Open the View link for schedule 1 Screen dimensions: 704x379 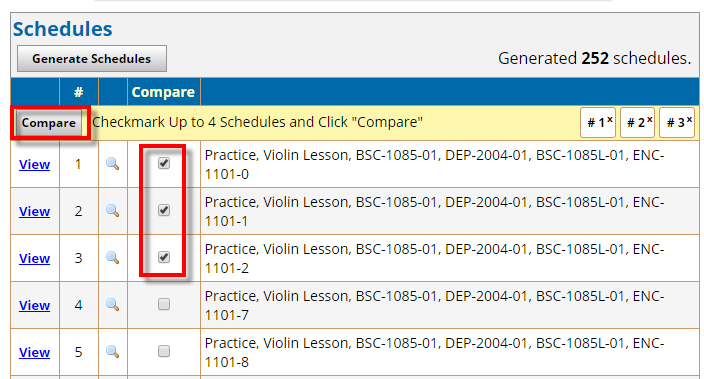[x=35, y=164]
